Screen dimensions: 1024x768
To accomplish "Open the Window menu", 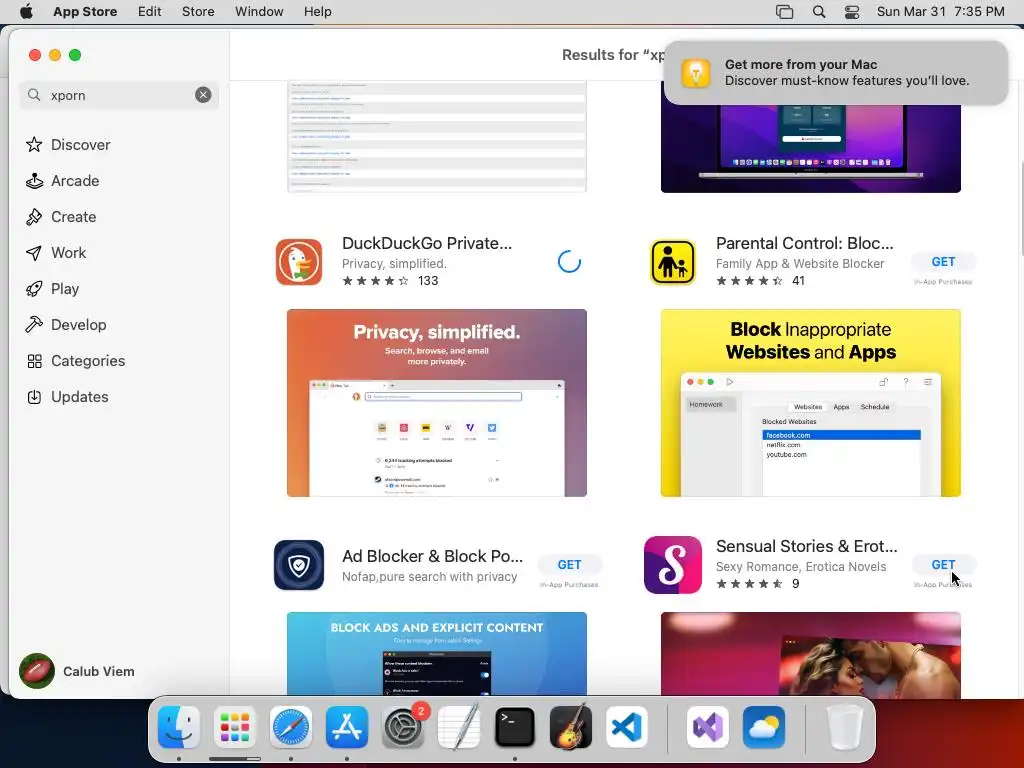I will pos(259,11).
